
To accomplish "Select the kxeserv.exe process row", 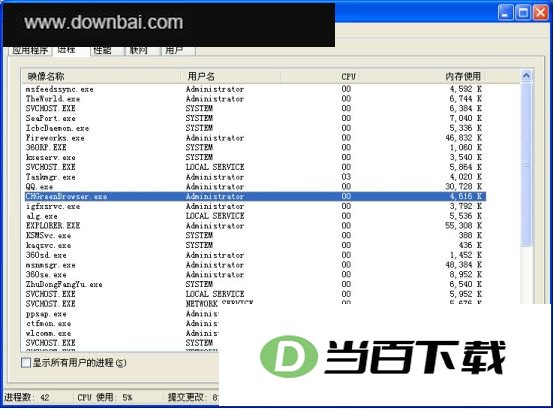I will coord(255,158).
